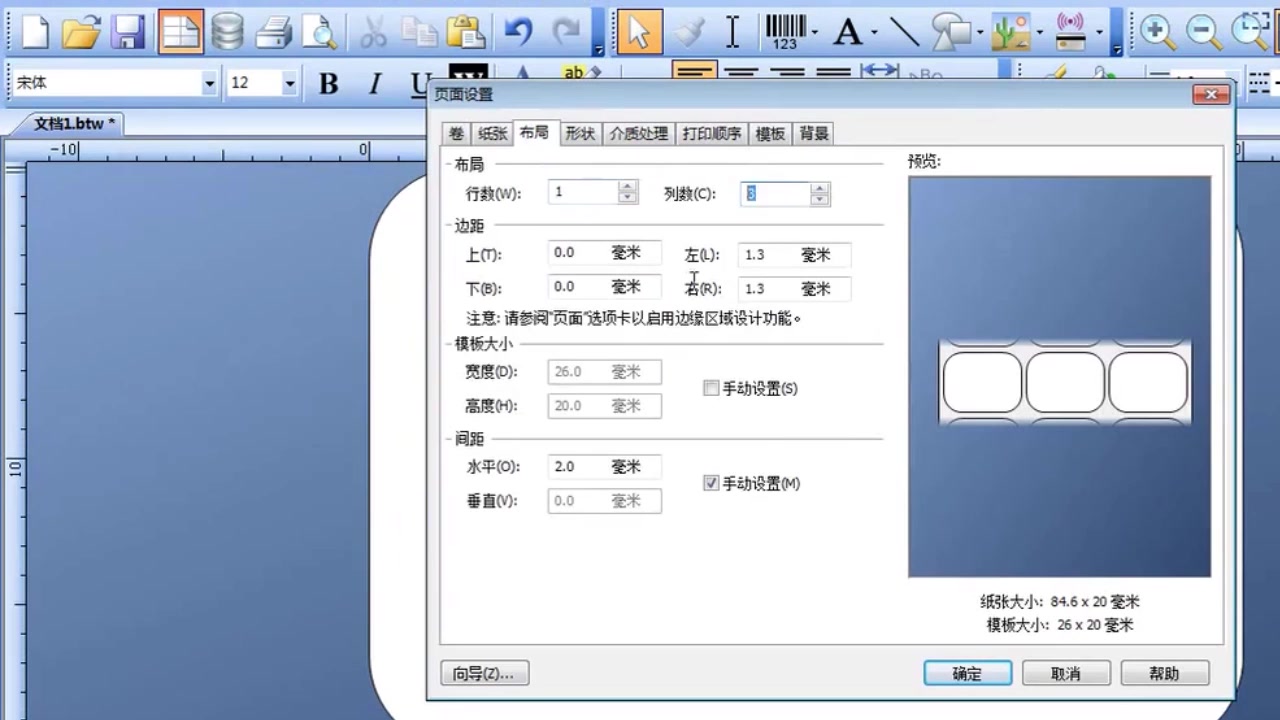The image size is (1280, 720).
Task: Open a file with the folder icon
Action: 82,32
